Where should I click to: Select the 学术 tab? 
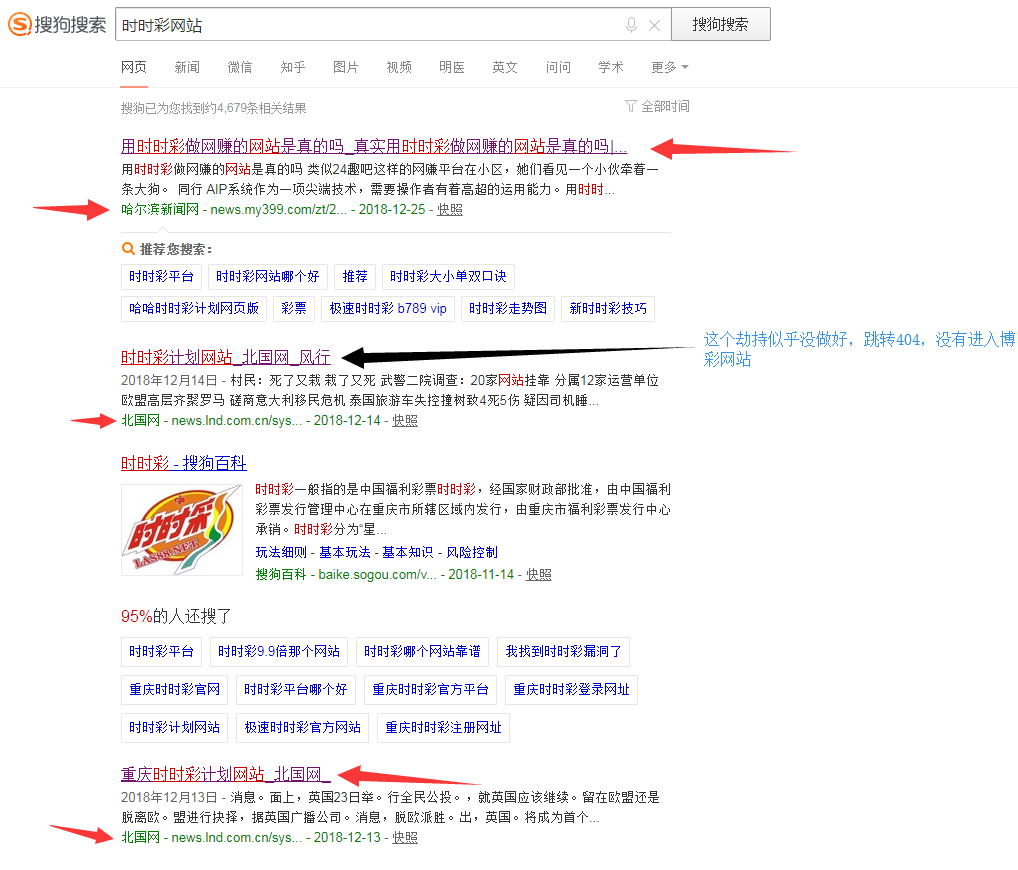610,68
